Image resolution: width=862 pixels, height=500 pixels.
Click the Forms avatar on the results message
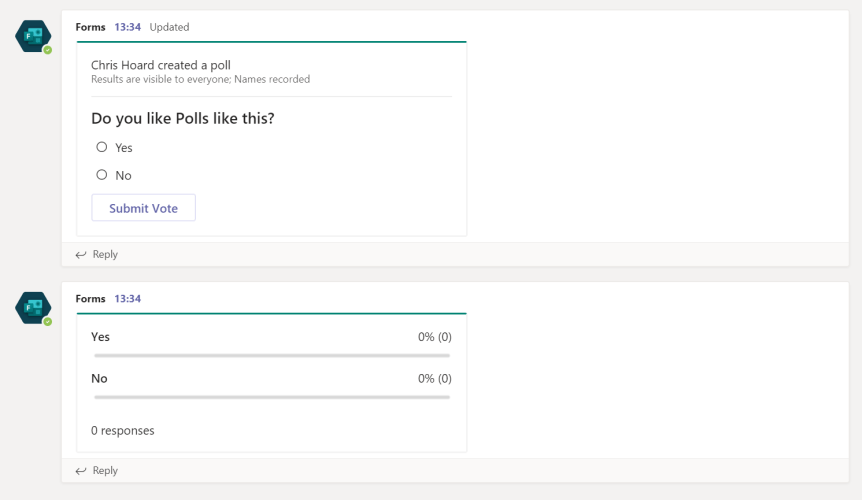tap(32, 307)
